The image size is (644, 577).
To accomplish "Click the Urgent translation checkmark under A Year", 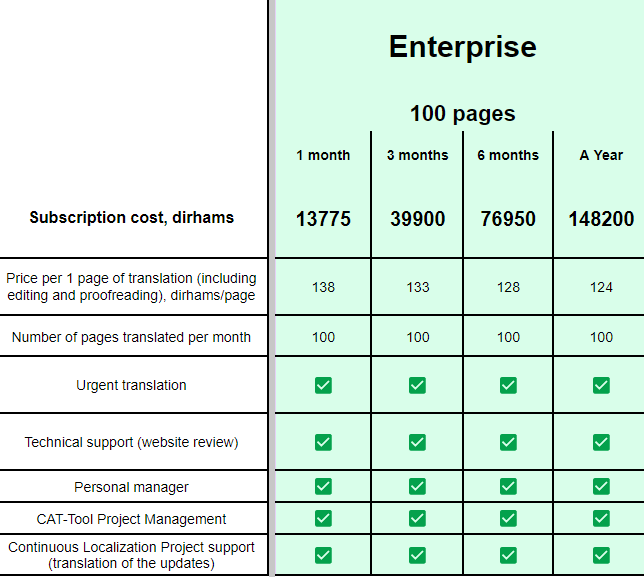I will tap(601, 385).
